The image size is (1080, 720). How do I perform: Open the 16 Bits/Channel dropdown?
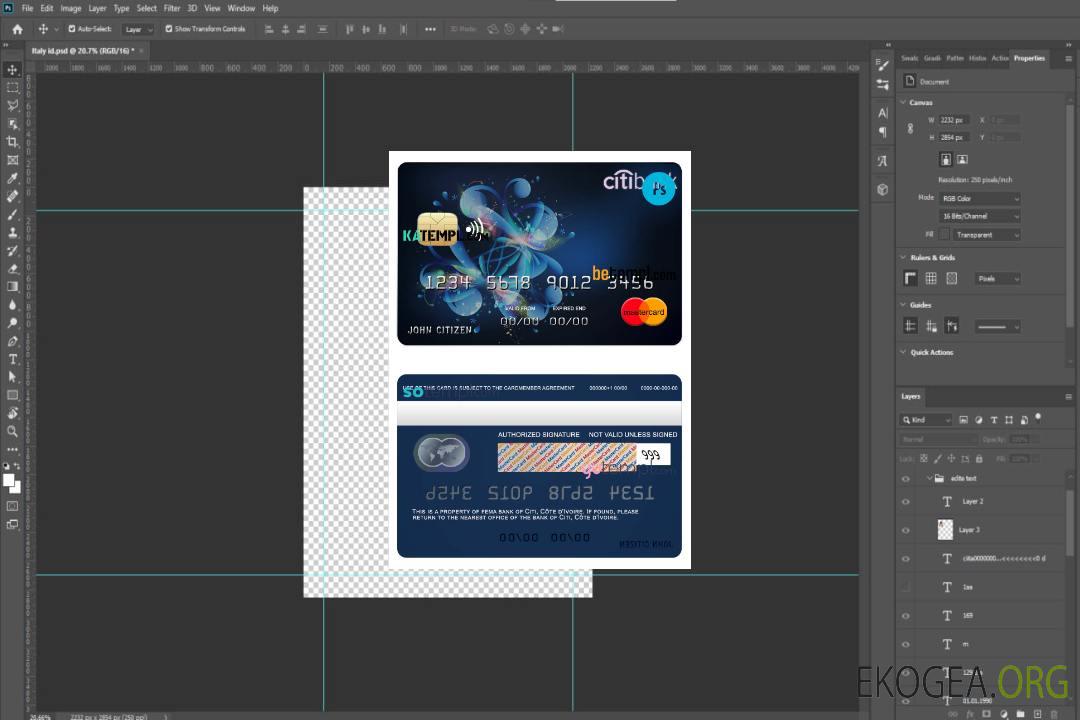979,216
